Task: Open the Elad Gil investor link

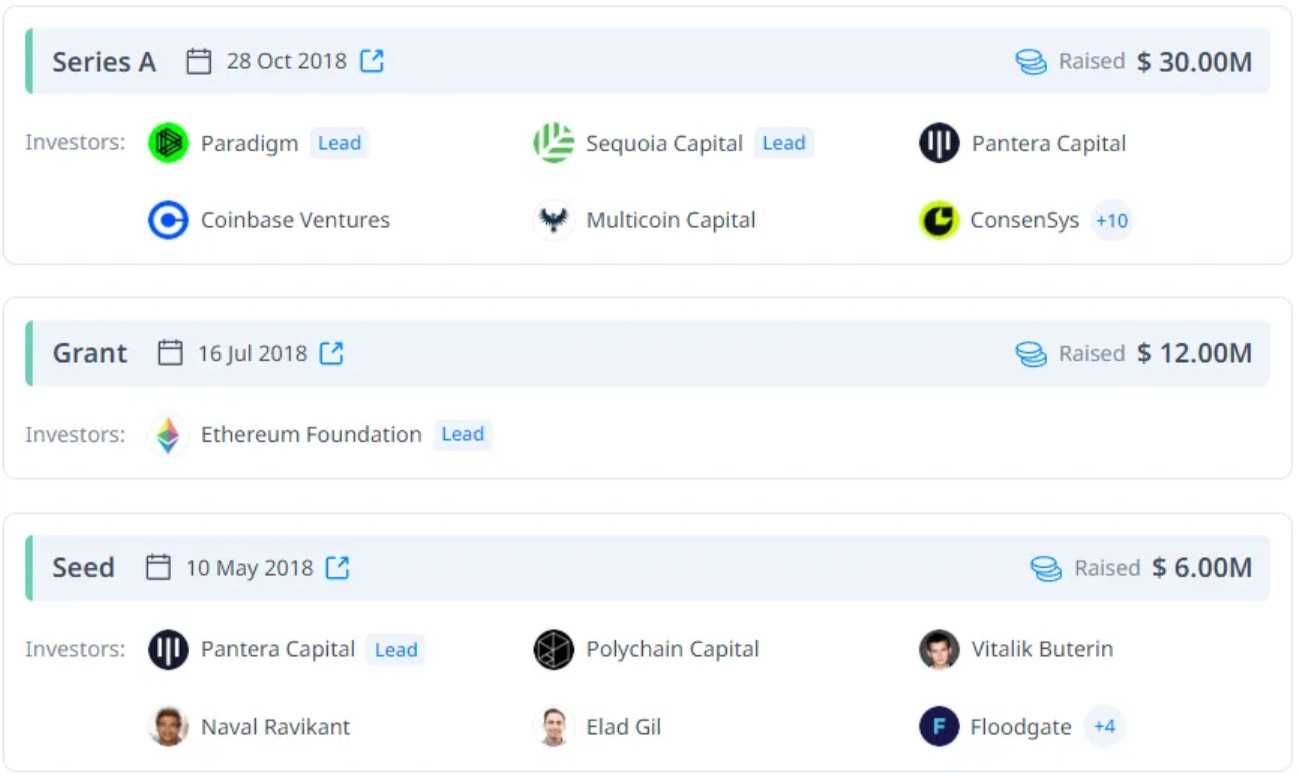Action: [624, 726]
